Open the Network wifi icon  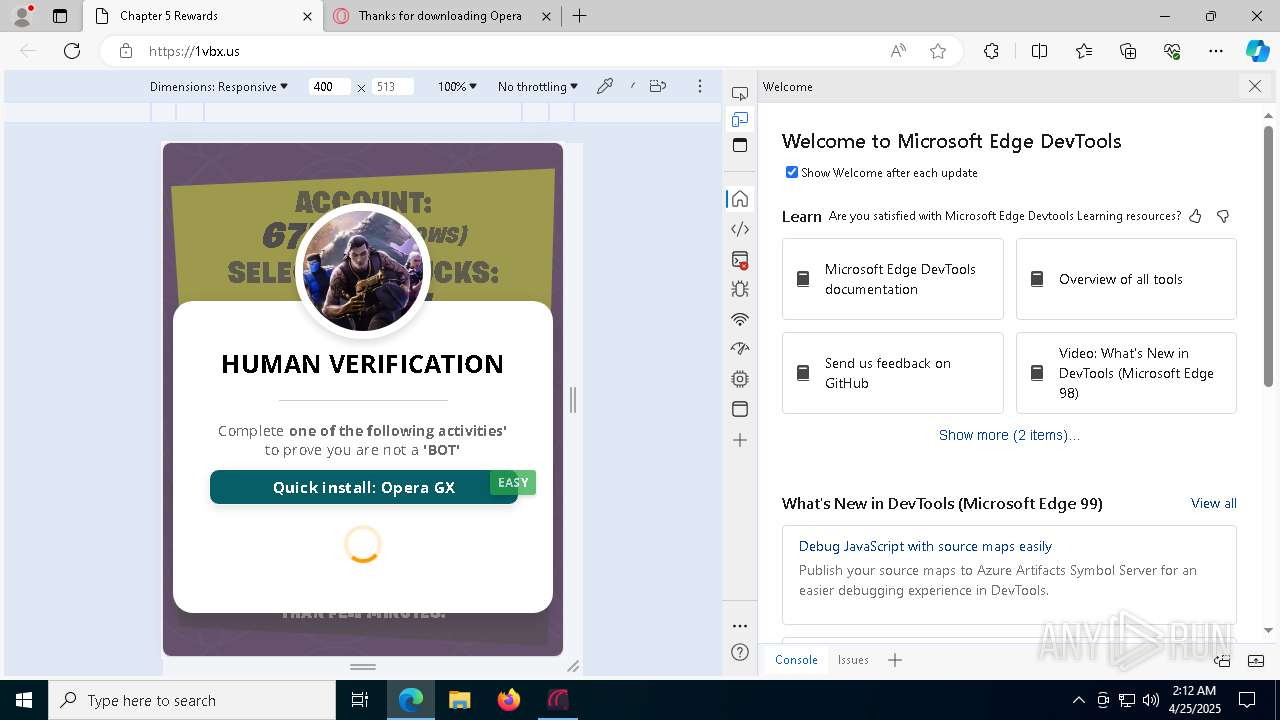[740, 320]
